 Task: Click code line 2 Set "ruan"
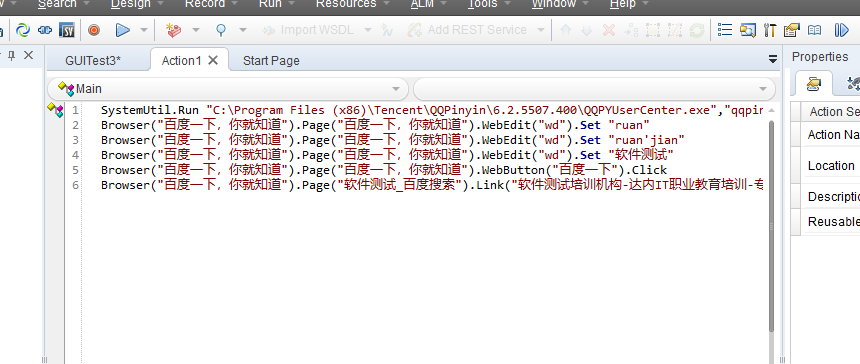point(375,125)
